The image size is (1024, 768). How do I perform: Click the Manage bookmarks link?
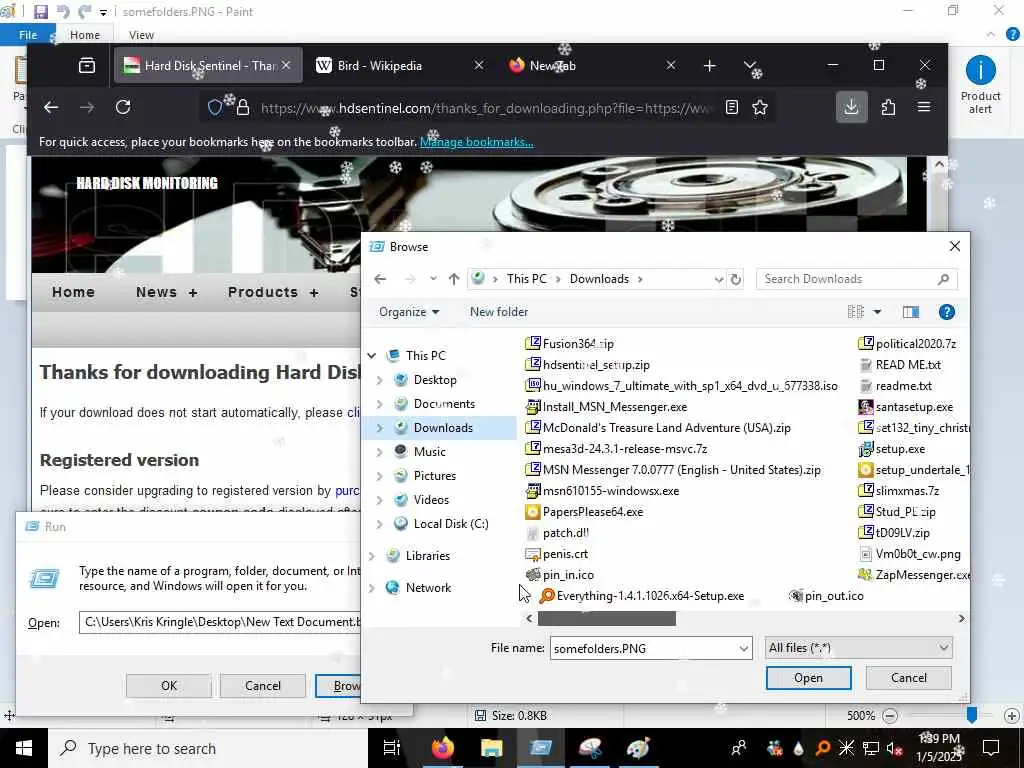pyautogui.click(x=476, y=142)
